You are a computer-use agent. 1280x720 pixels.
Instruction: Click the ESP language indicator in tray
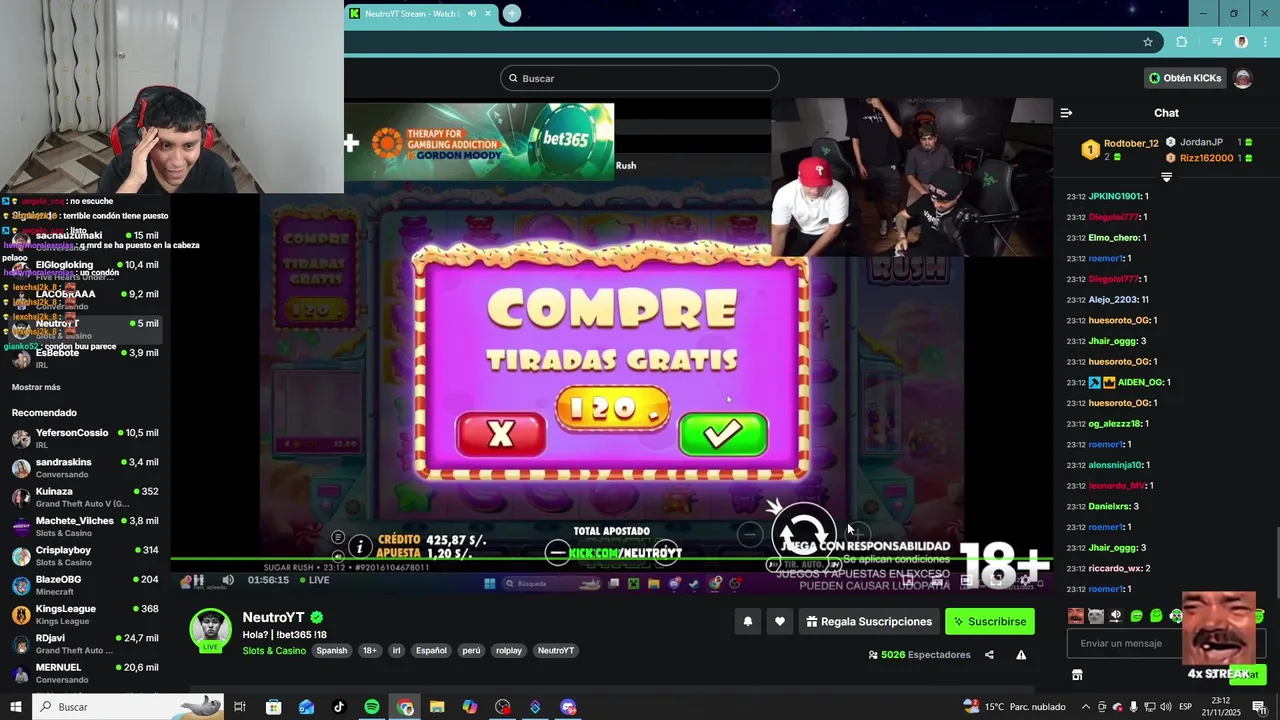pyautogui.click(x=1185, y=707)
